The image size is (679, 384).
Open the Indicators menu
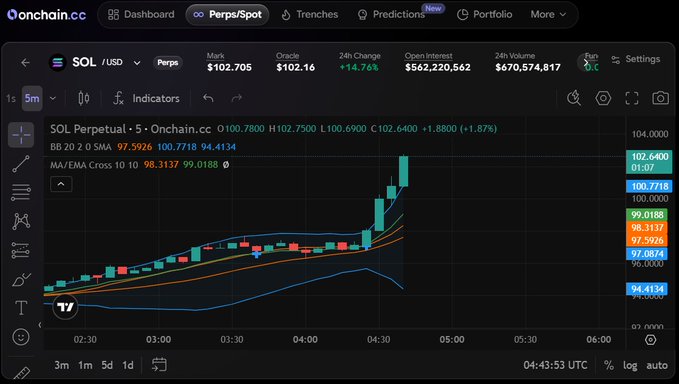(x=146, y=98)
